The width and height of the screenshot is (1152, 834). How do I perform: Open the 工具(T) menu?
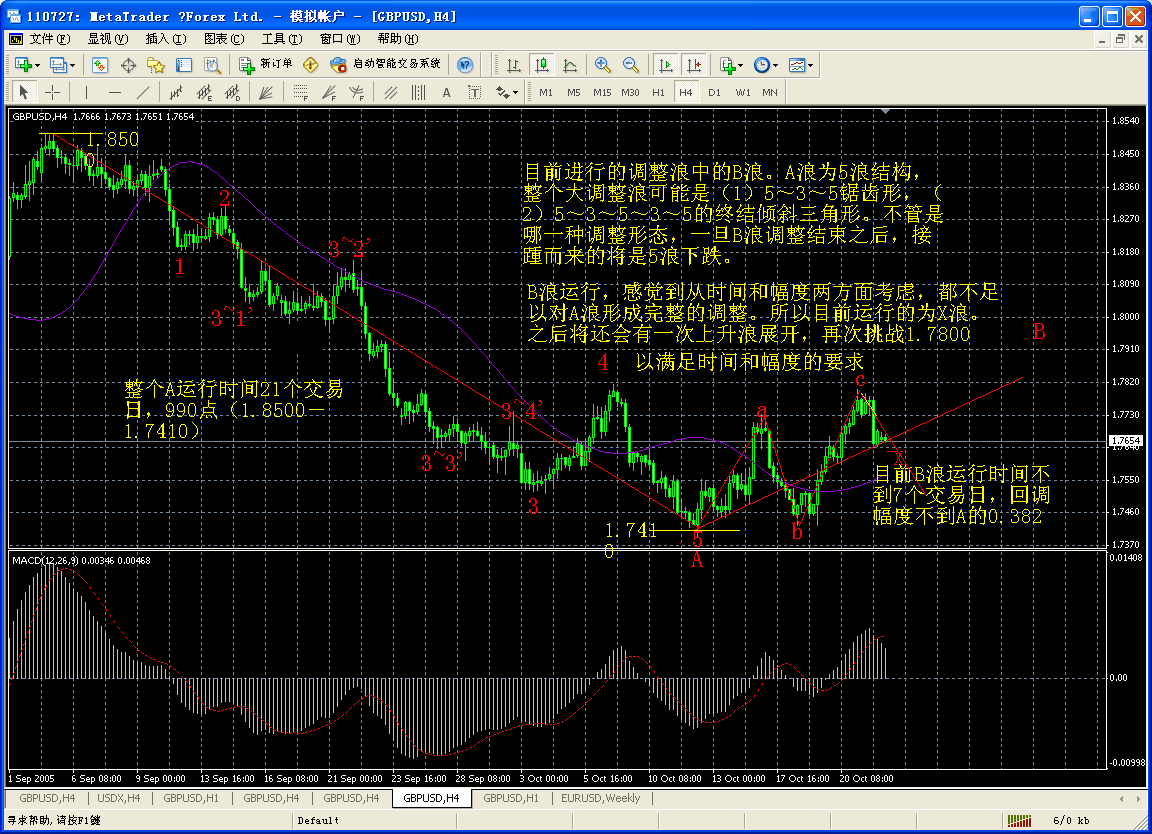pos(282,39)
